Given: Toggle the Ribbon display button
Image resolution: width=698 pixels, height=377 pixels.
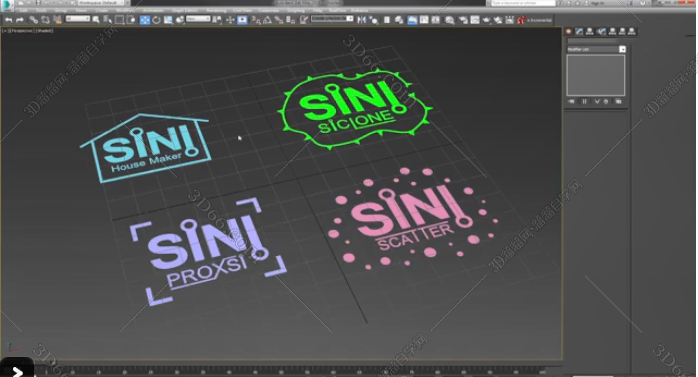Looking at the screenshot, I should [413, 20].
